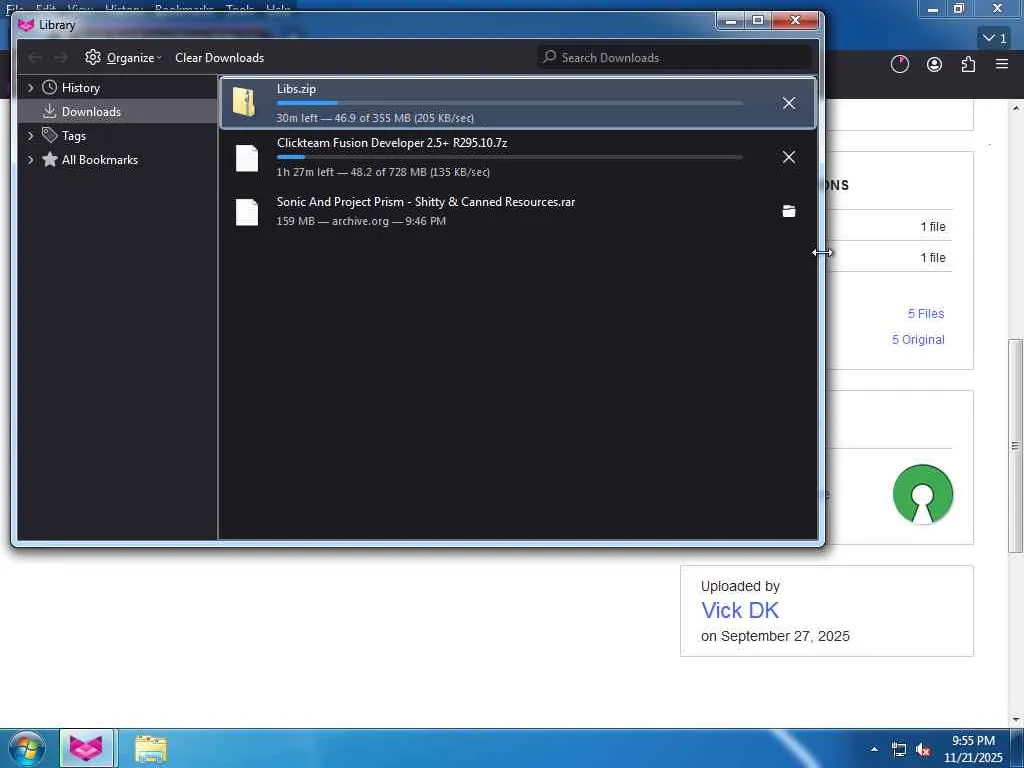
Task: Maximize the Library window
Action: 758,20
